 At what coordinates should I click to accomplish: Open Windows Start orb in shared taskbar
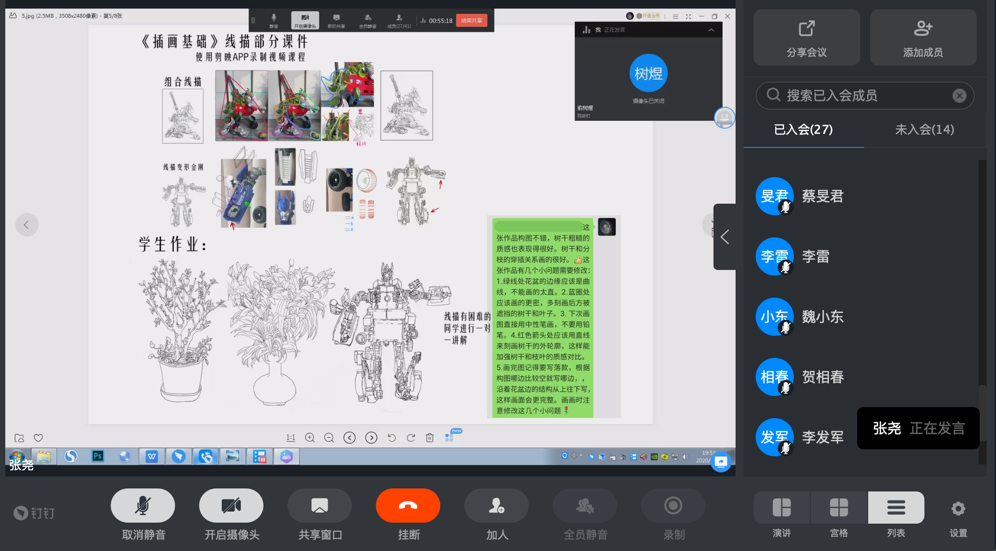pos(17,456)
